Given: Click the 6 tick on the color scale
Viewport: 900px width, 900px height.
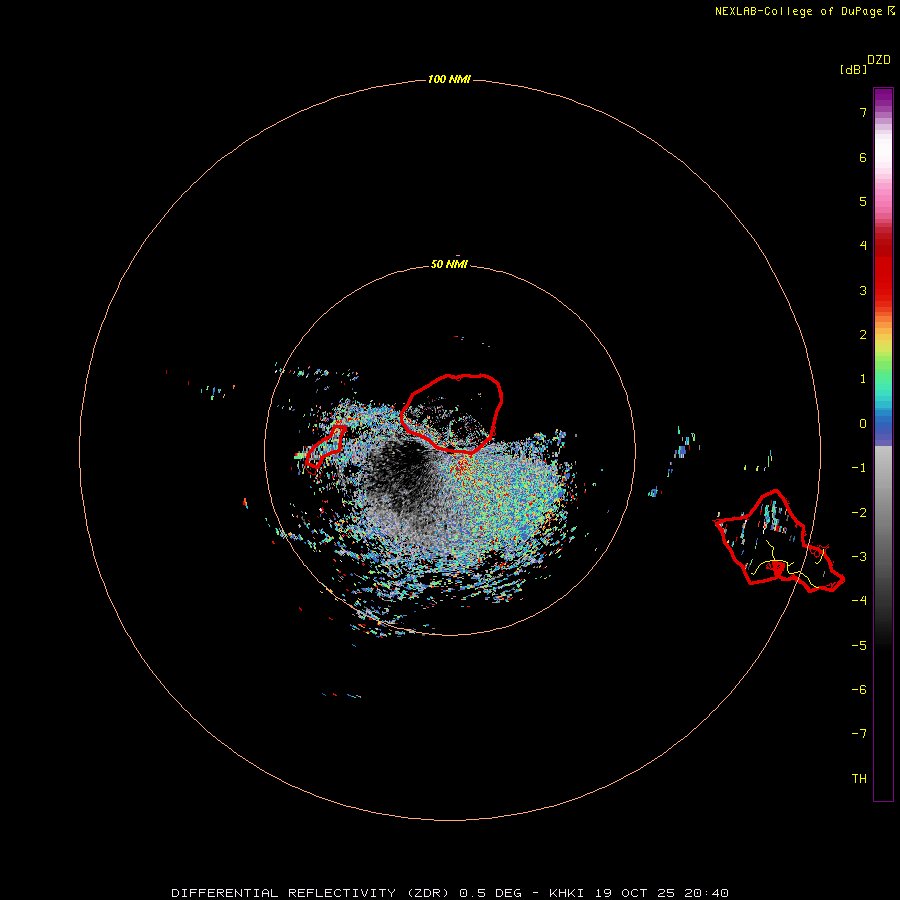Looking at the screenshot, I should click(x=863, y=157).
